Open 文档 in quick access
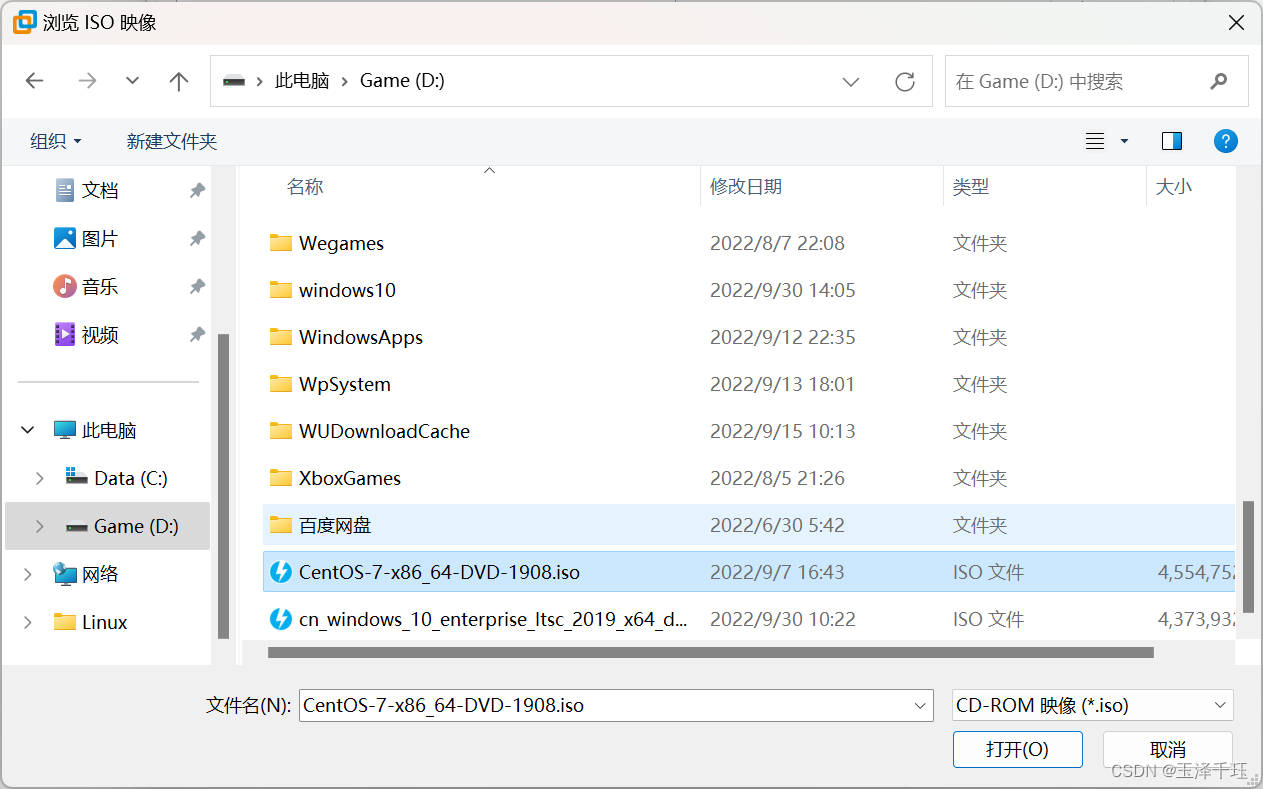Viewport: 1263px width, 789px height. (100, 190)
